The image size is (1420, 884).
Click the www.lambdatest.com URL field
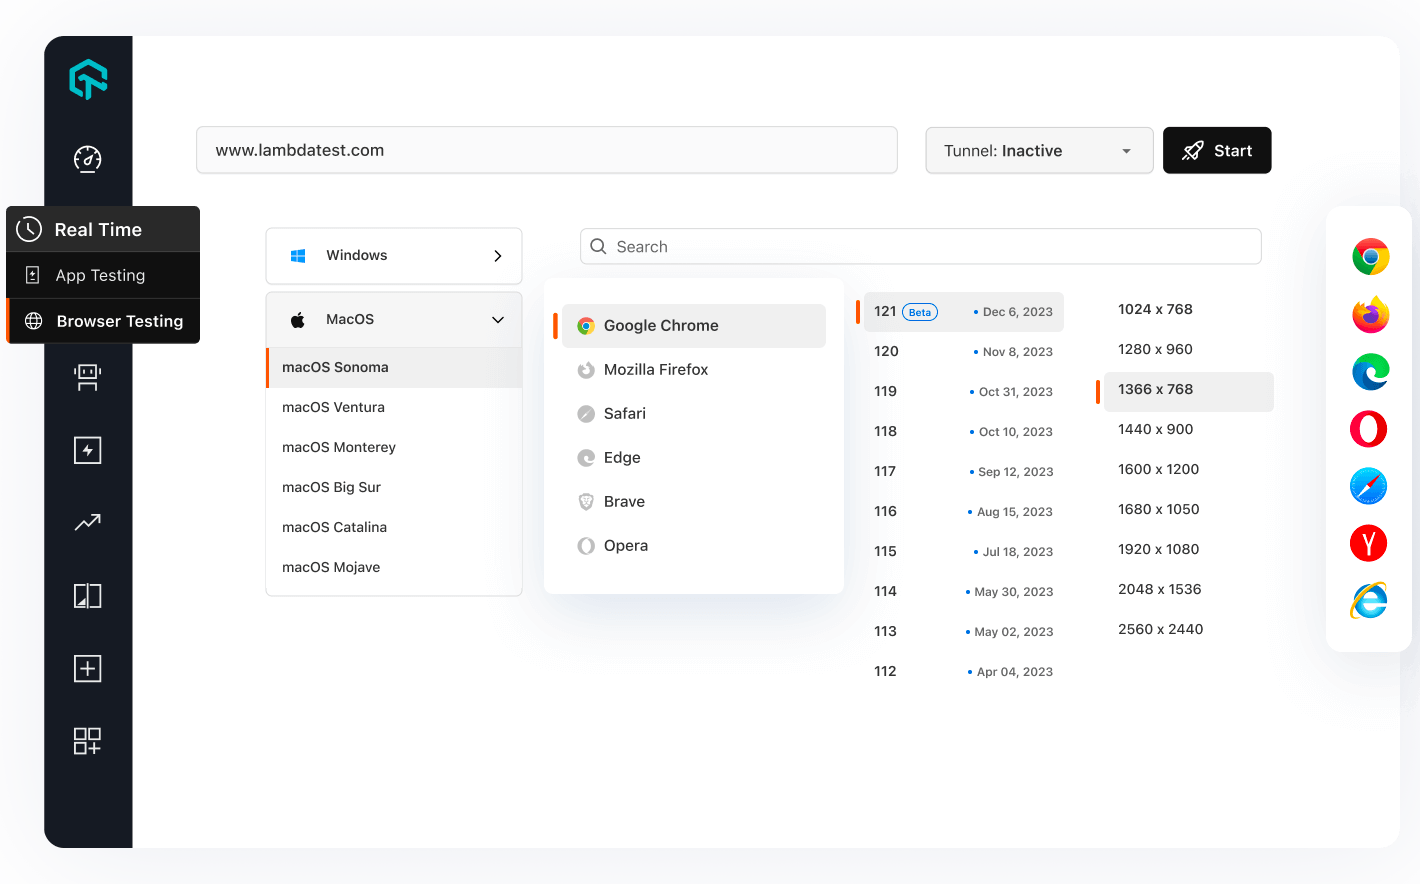pyautogui.click(x=547, y=150)
